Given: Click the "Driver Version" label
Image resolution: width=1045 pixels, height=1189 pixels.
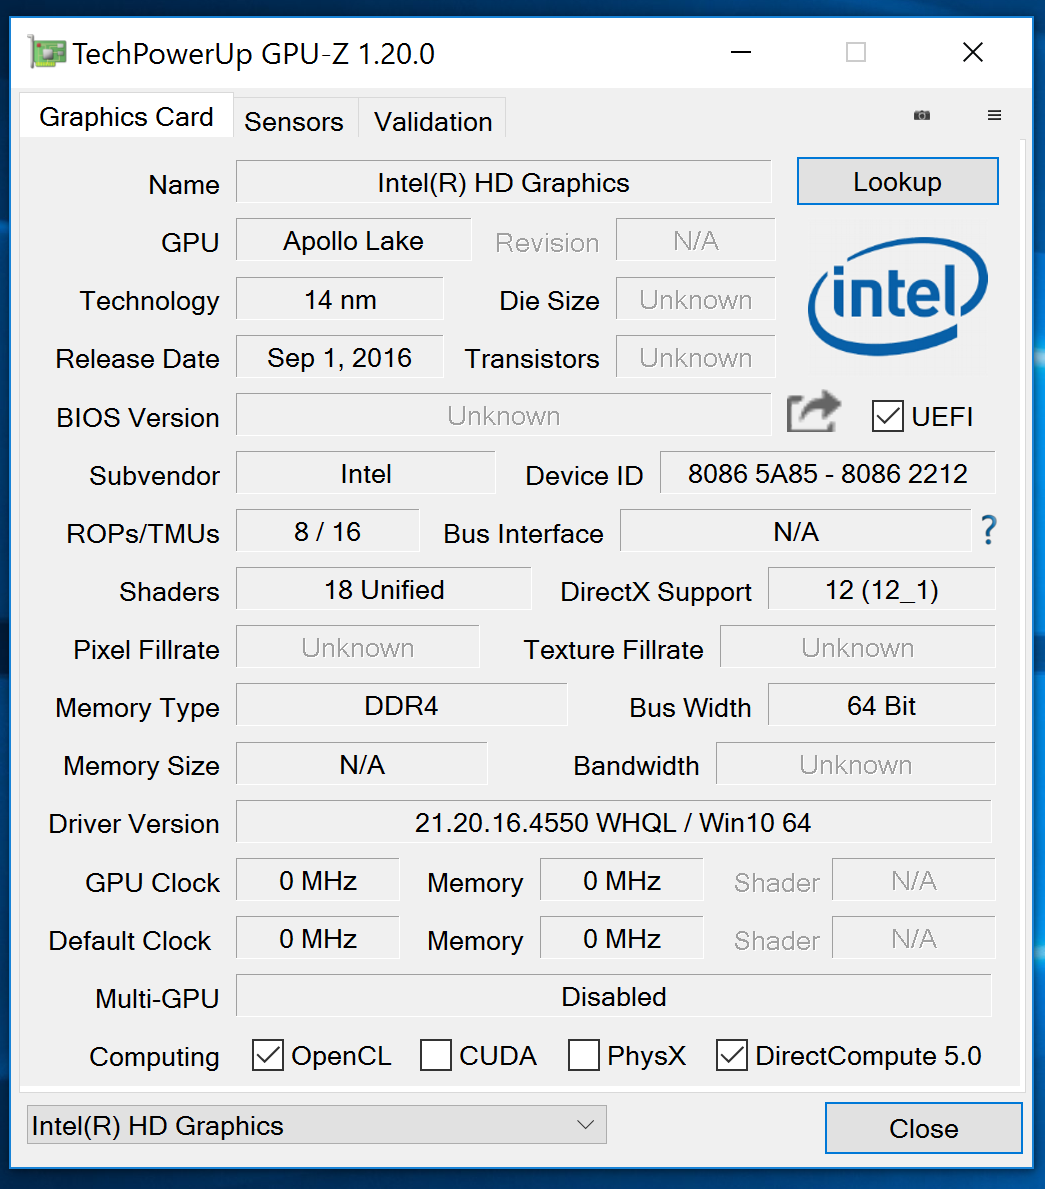Looking at the screenshot, I should click(x=133, y=824).
